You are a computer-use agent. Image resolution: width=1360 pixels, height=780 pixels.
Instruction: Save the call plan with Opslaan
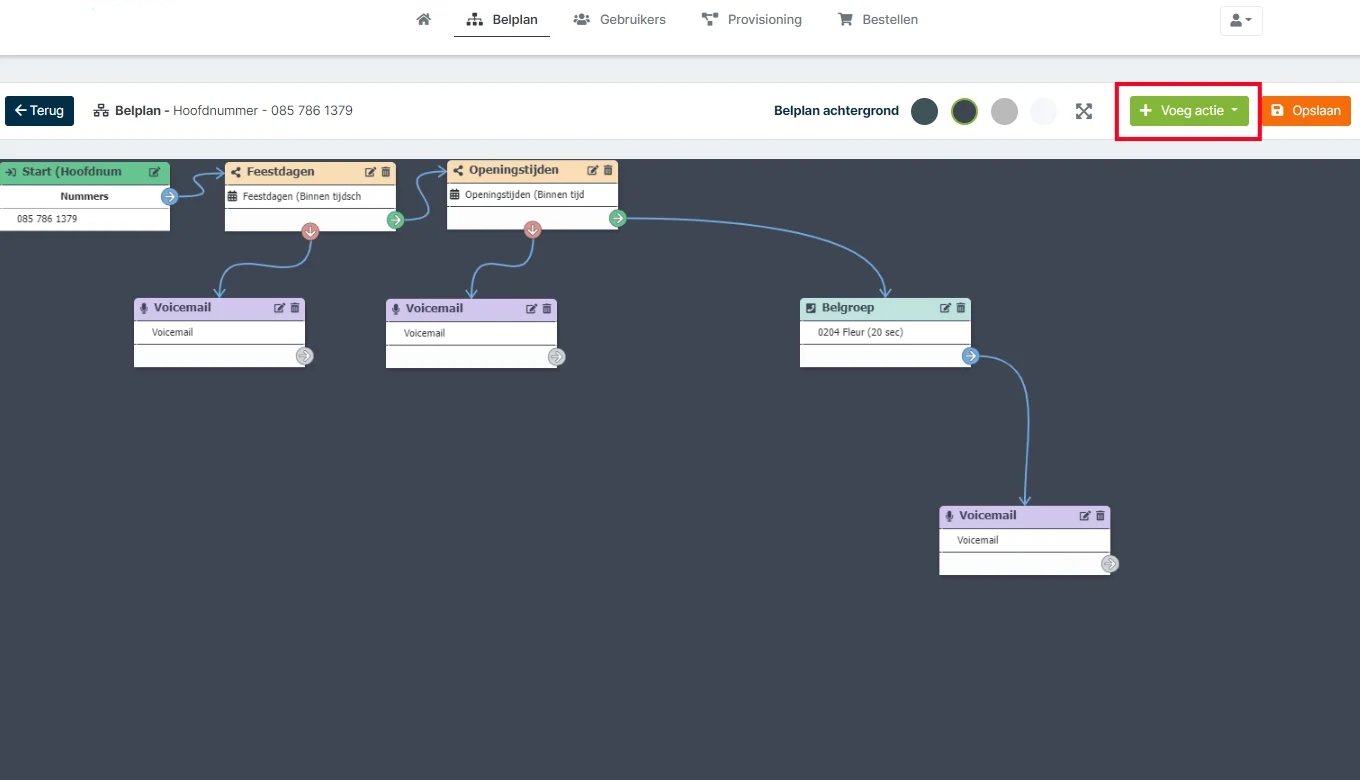(x=1306, y=111)
